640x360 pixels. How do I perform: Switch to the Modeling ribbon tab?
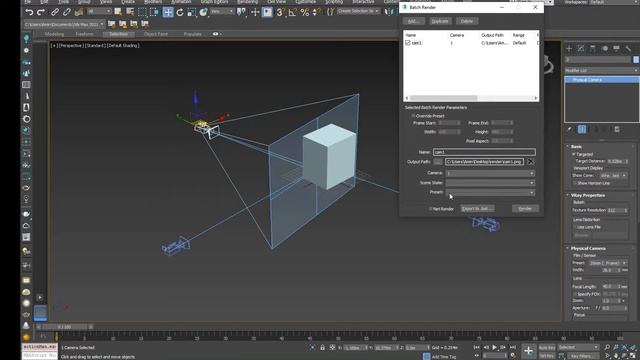pos(54,34)
